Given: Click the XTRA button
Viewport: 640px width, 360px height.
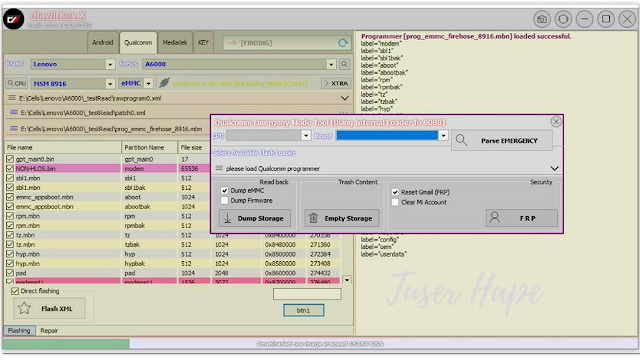Looking at the screenshot, I should coord(336,83).
